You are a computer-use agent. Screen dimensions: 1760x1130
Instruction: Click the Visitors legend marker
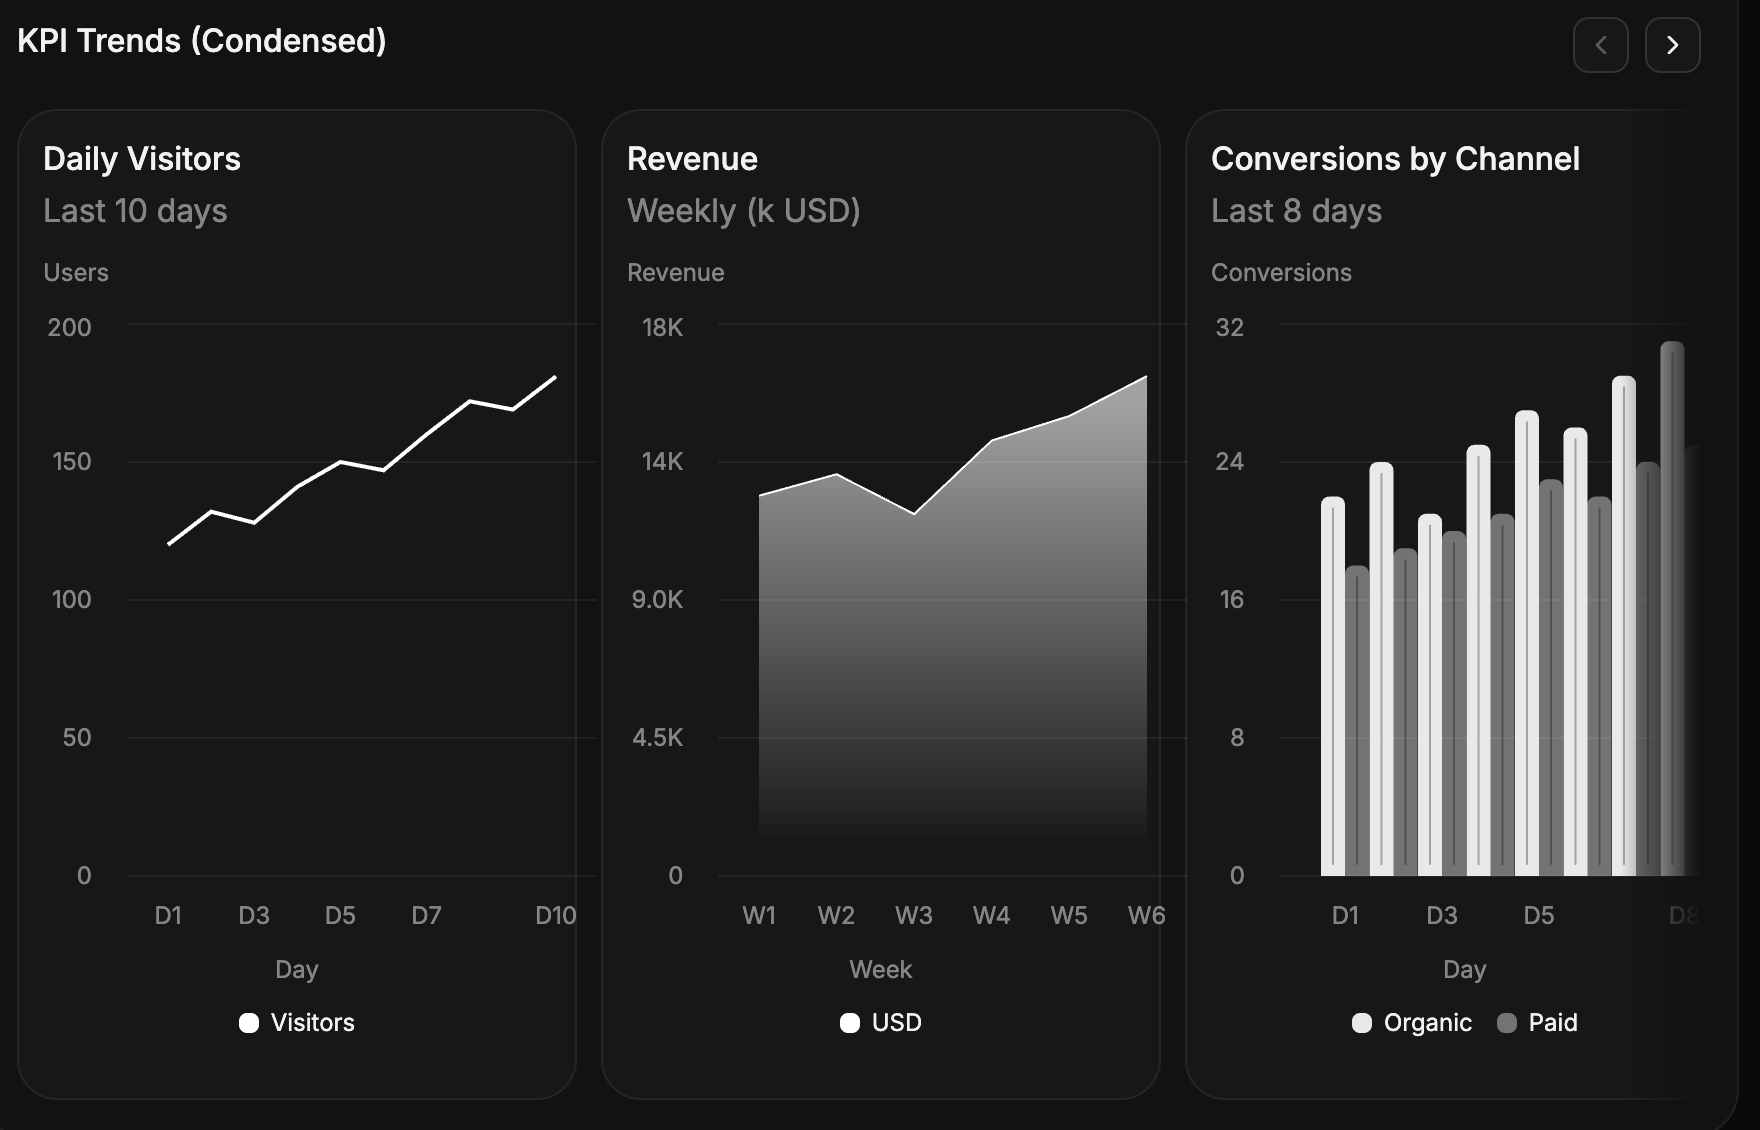pos(249,1022)
